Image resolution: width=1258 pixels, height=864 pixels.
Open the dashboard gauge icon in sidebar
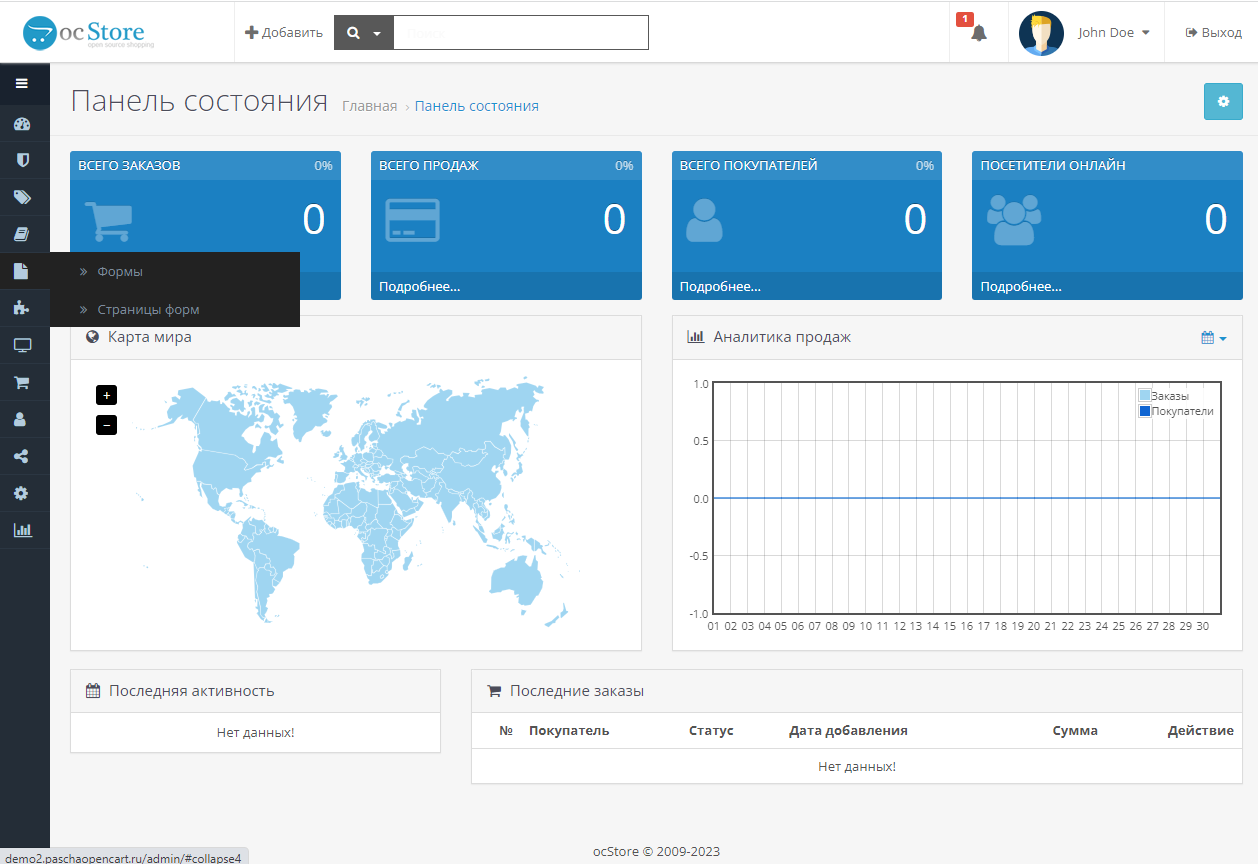[x=22, y=124]
